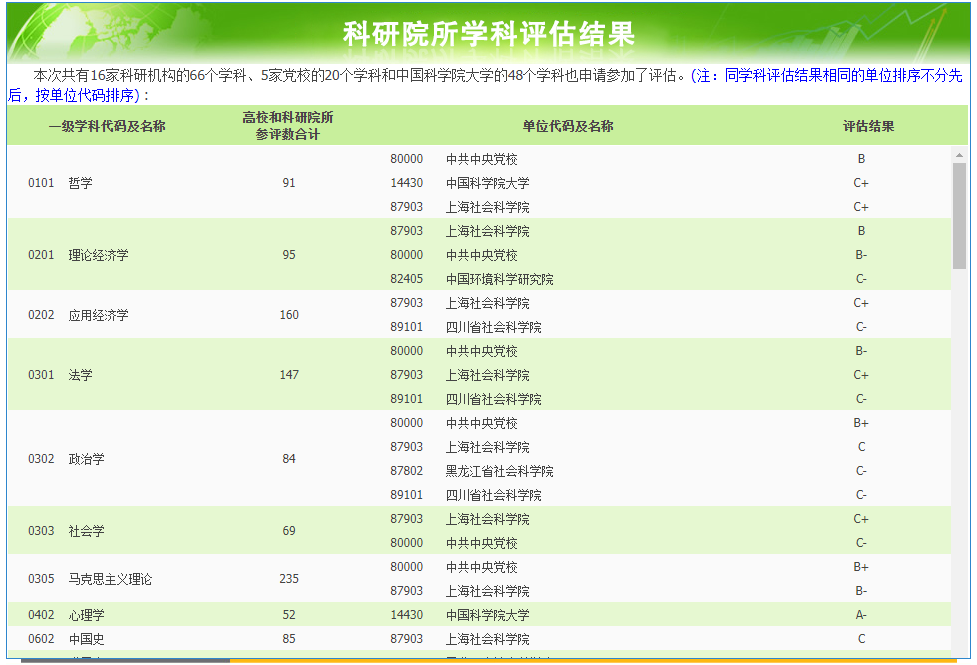Click 四川省社会科学院 in the 法学 group
The height and width of the screenshot is (665, 977).
pos(493,399)
